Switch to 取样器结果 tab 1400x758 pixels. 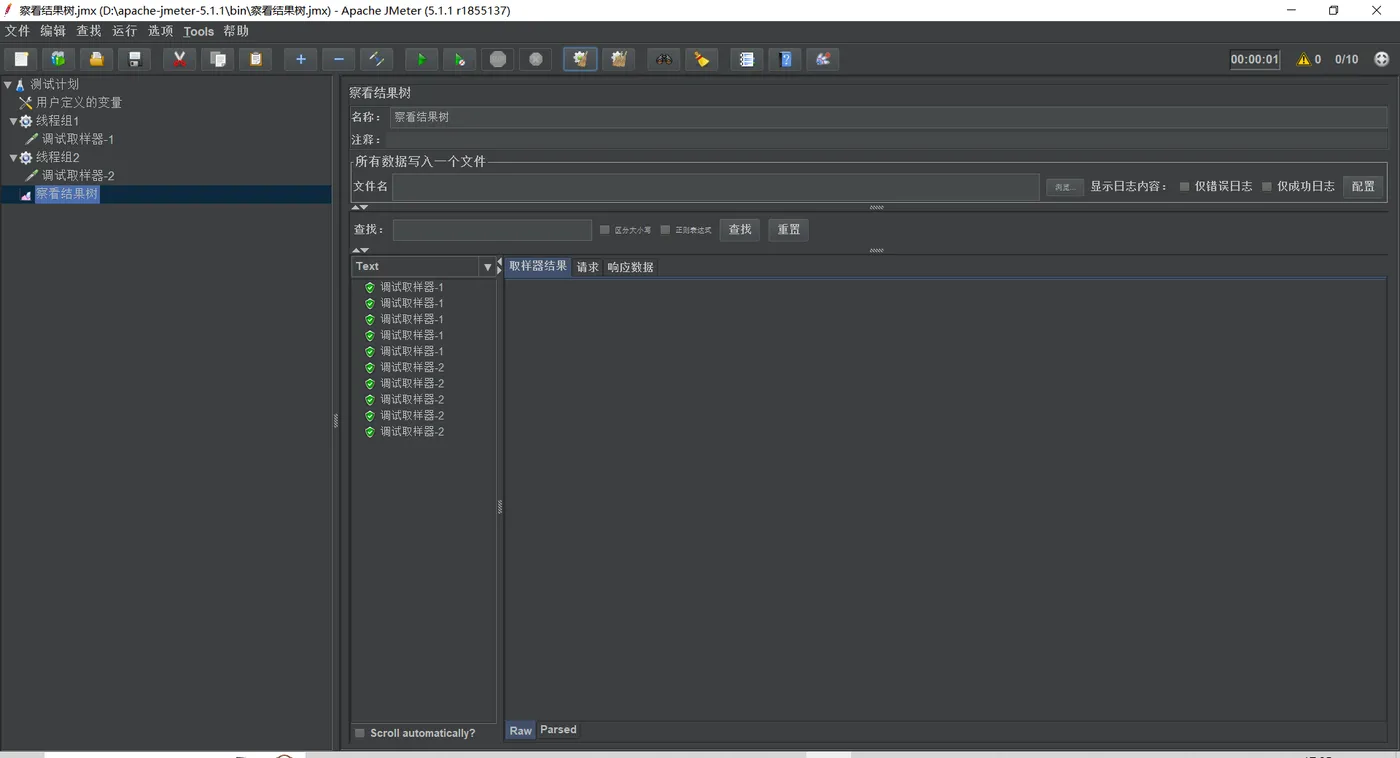(x=538, y=266)
